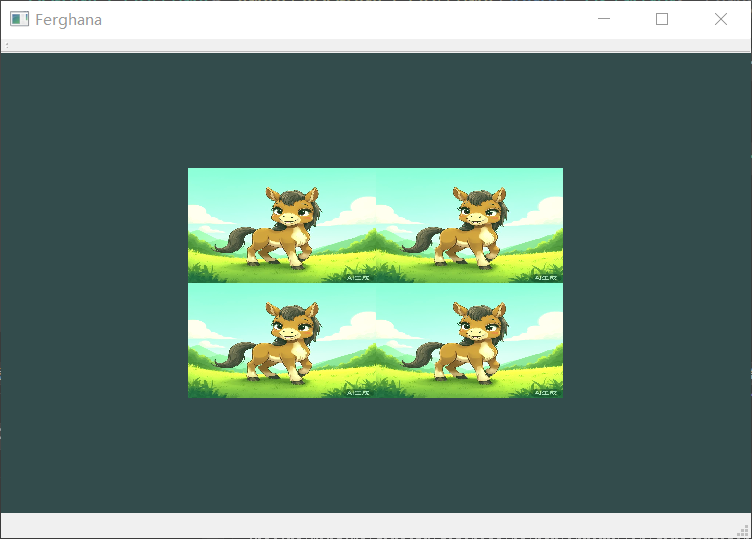Click the "Ferghana" window title text
The width and height of the screenshot is (752, 539).
coord(69,20)
